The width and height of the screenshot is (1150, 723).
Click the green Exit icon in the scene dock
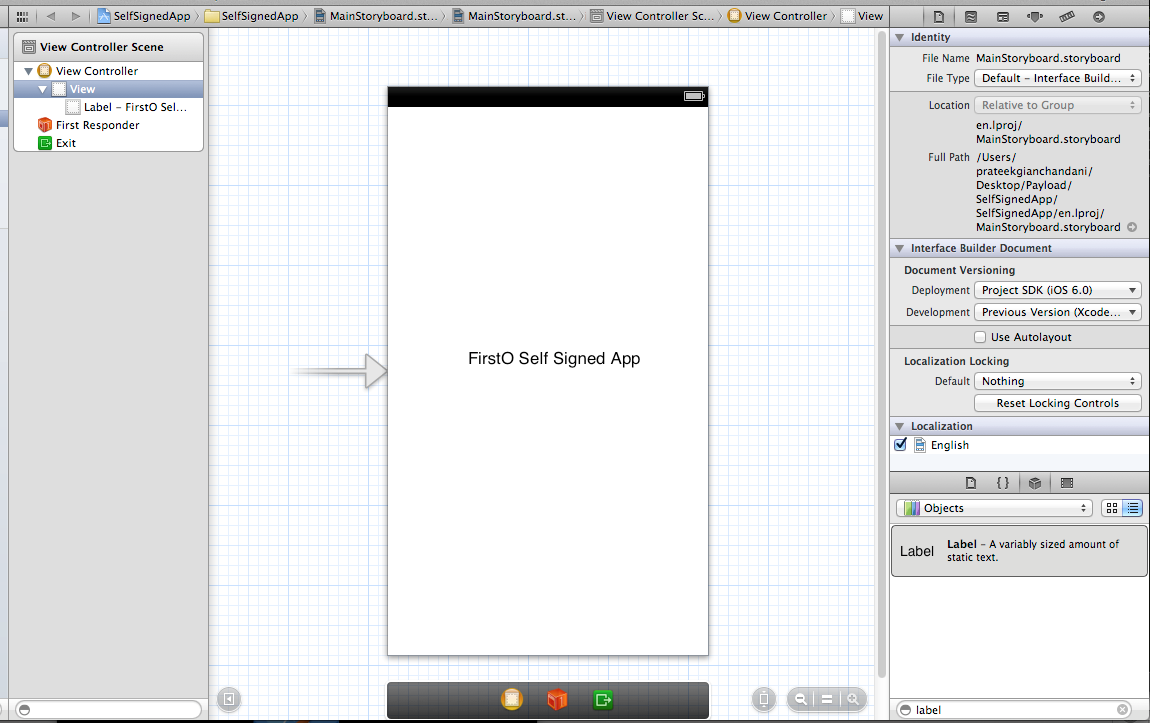[603, 700]
